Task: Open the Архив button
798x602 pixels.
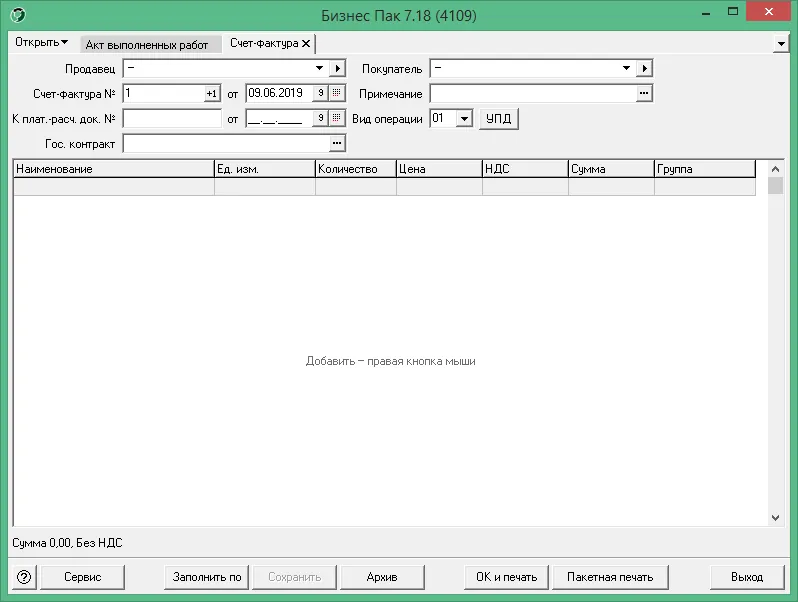Action: coord(382,577)
